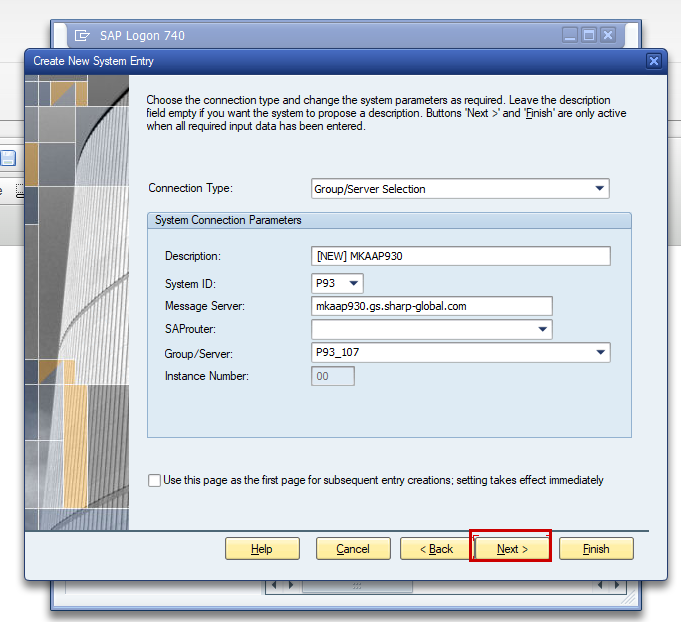Click the 'Description:' label
The image size is (681, 622).
click(193, 256)
